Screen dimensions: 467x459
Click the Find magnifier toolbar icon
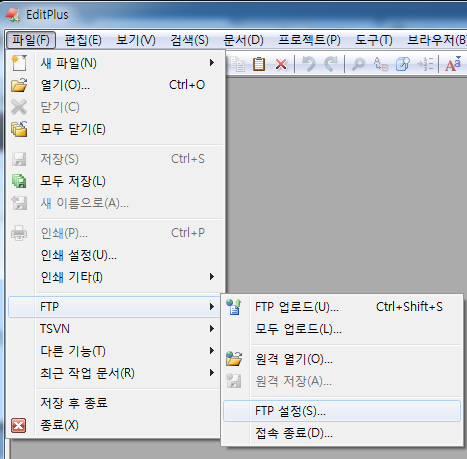[x=358, y=64]
